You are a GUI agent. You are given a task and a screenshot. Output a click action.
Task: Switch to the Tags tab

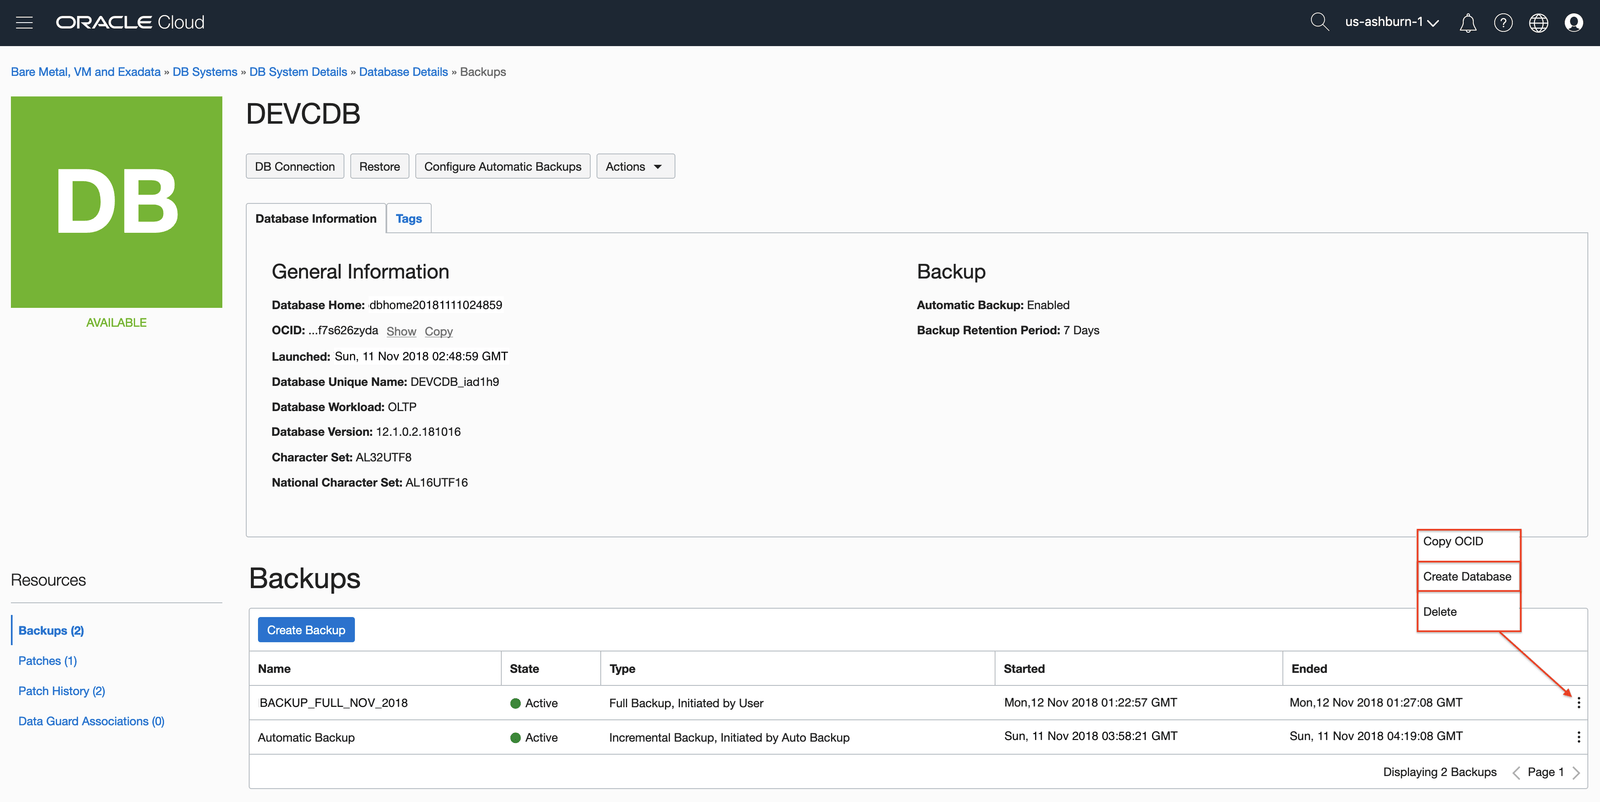408,219
